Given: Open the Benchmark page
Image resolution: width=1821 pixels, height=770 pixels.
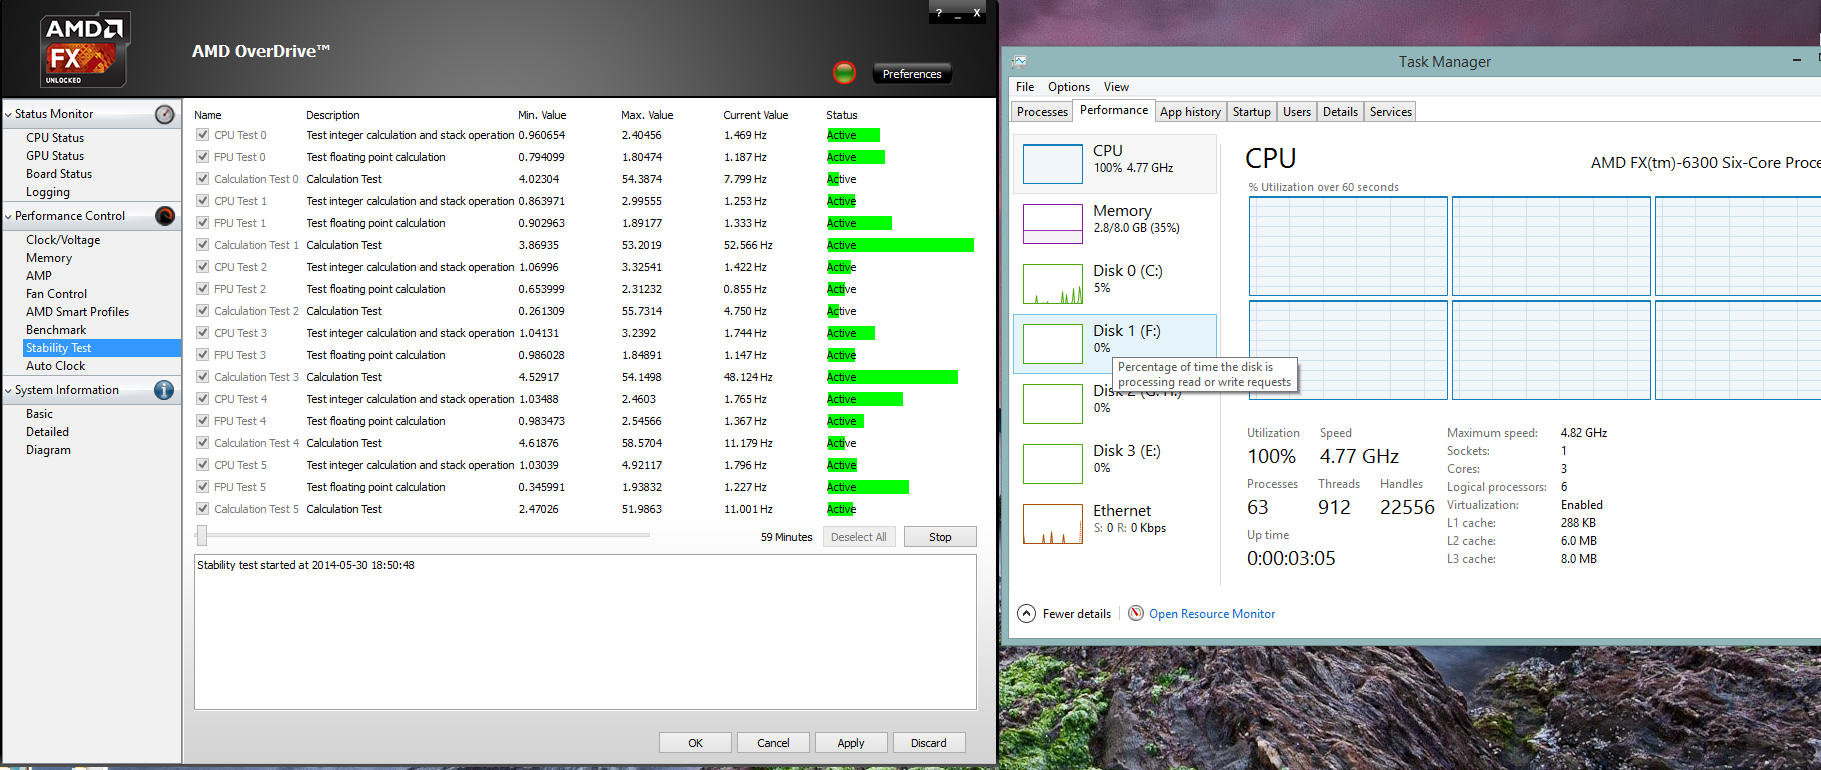Looking at the screenshot, I should [56, 330].
